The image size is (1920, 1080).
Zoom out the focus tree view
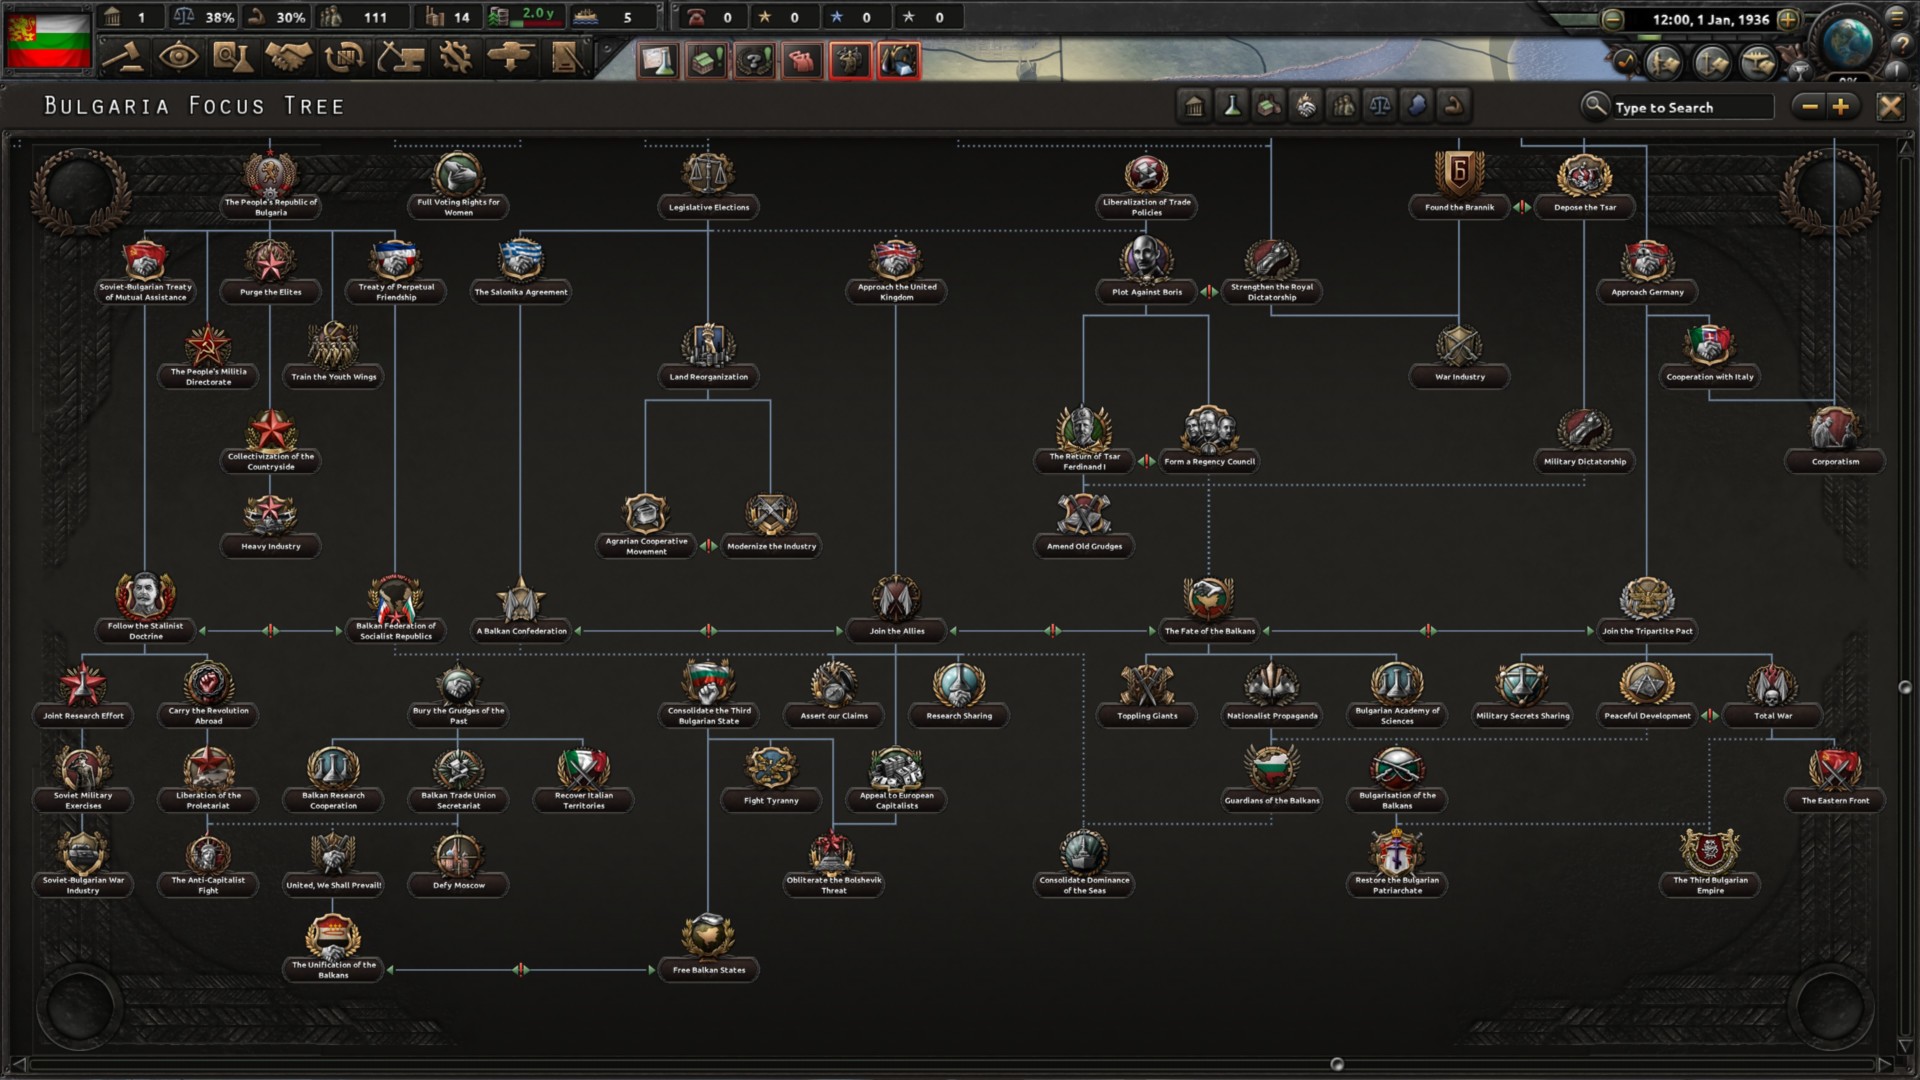tap(1809, 106)
